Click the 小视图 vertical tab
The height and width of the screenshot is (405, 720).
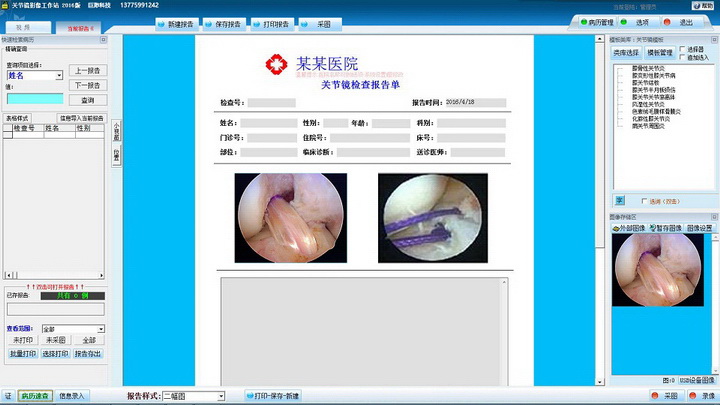coord(117,131)
